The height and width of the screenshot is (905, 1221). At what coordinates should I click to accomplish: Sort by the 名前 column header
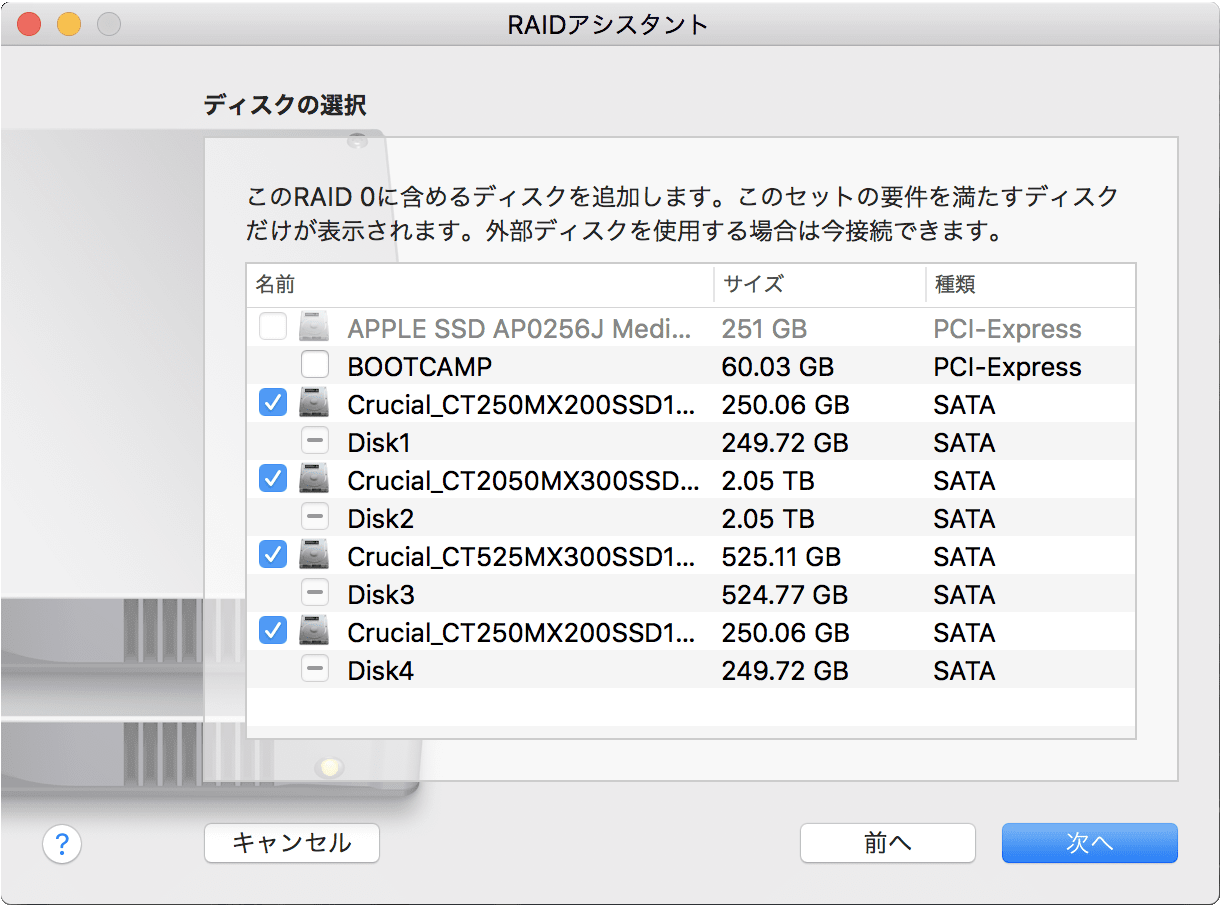(480, 285)
